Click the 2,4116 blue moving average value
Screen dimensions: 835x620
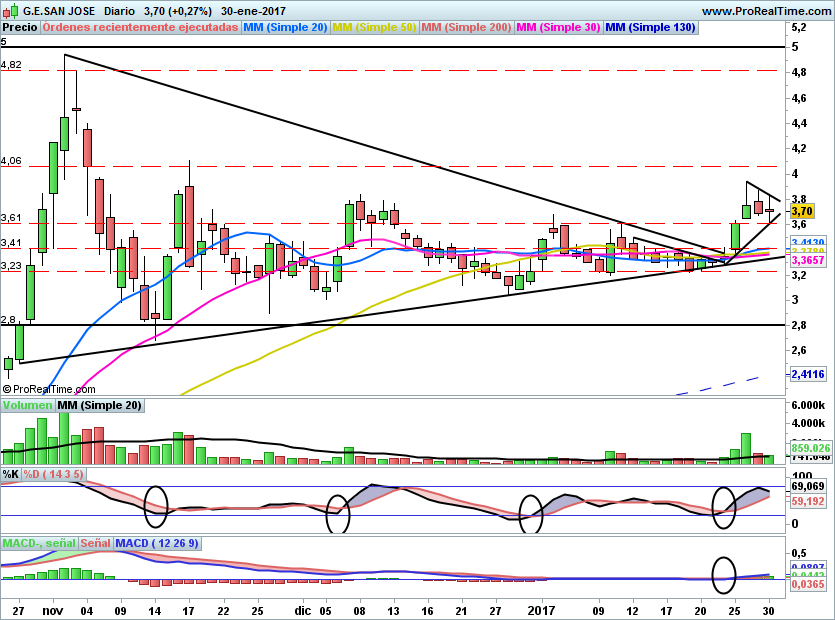pos(808,374)
